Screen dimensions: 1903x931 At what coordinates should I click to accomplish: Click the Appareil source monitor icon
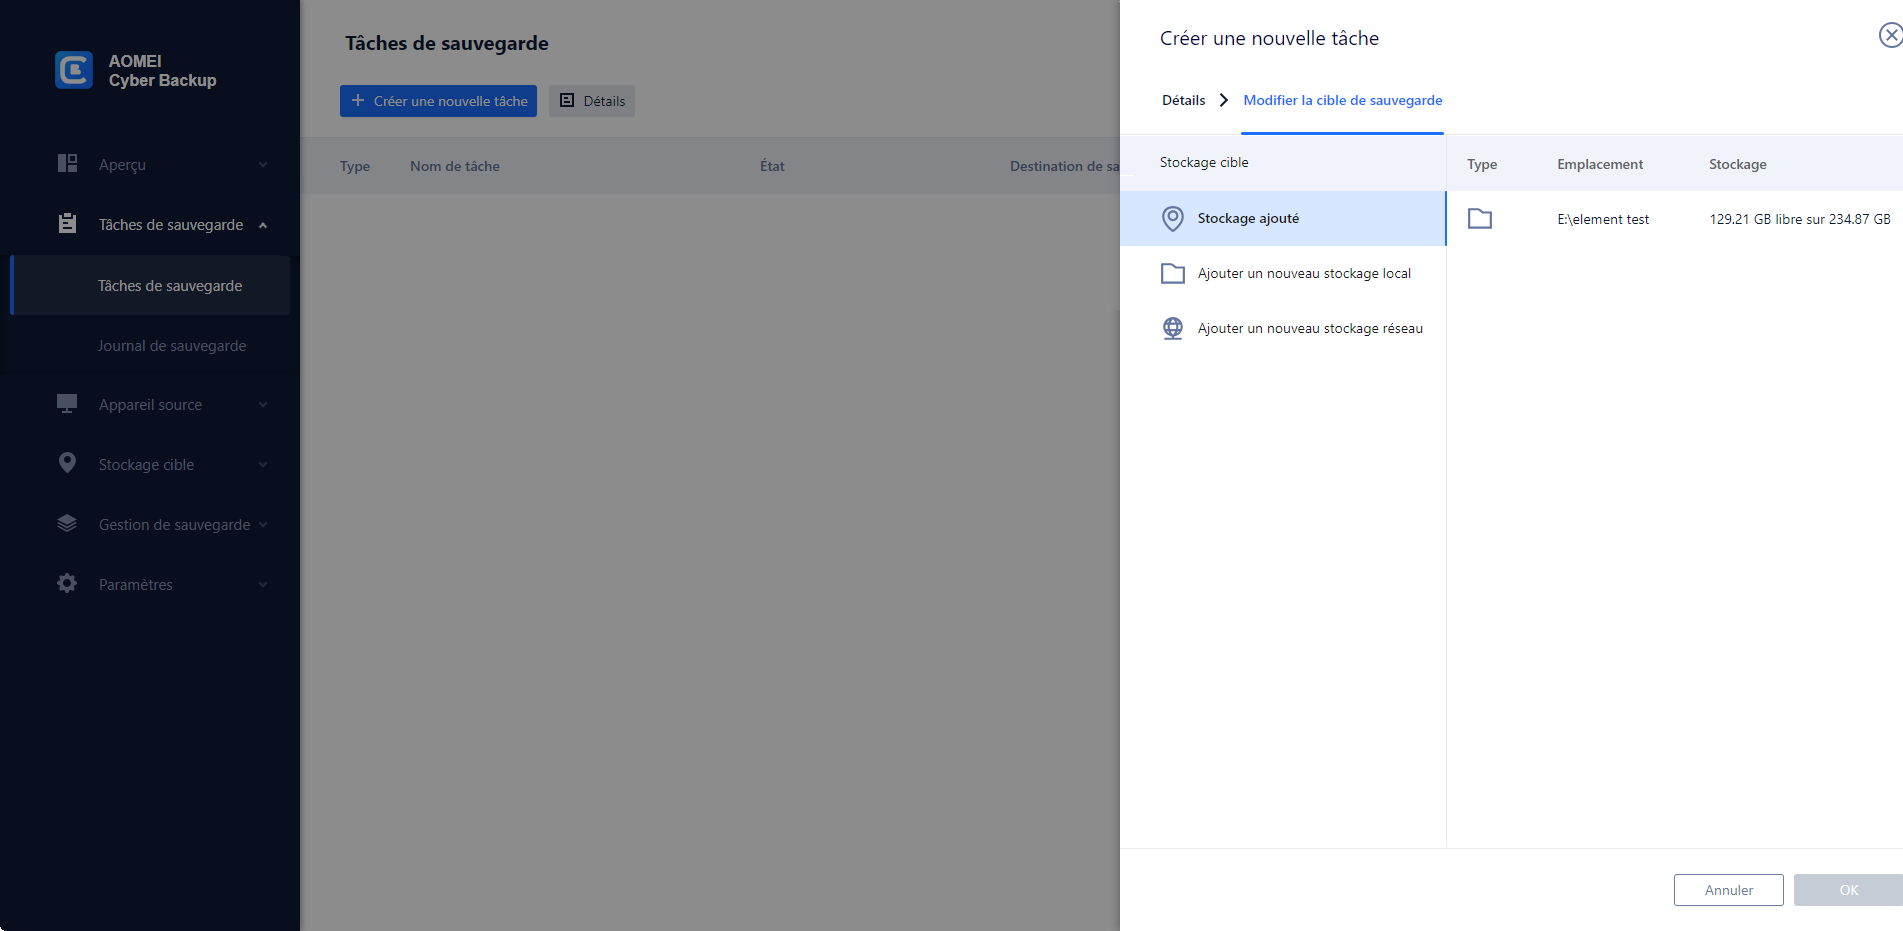pyautogui.click(x=67, y=404)
